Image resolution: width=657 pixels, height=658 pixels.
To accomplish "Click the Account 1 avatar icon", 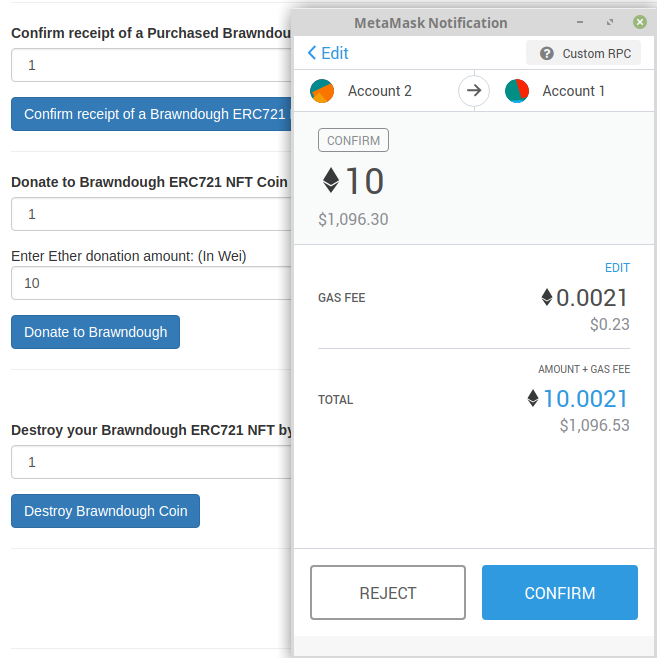I will (517, 91).
